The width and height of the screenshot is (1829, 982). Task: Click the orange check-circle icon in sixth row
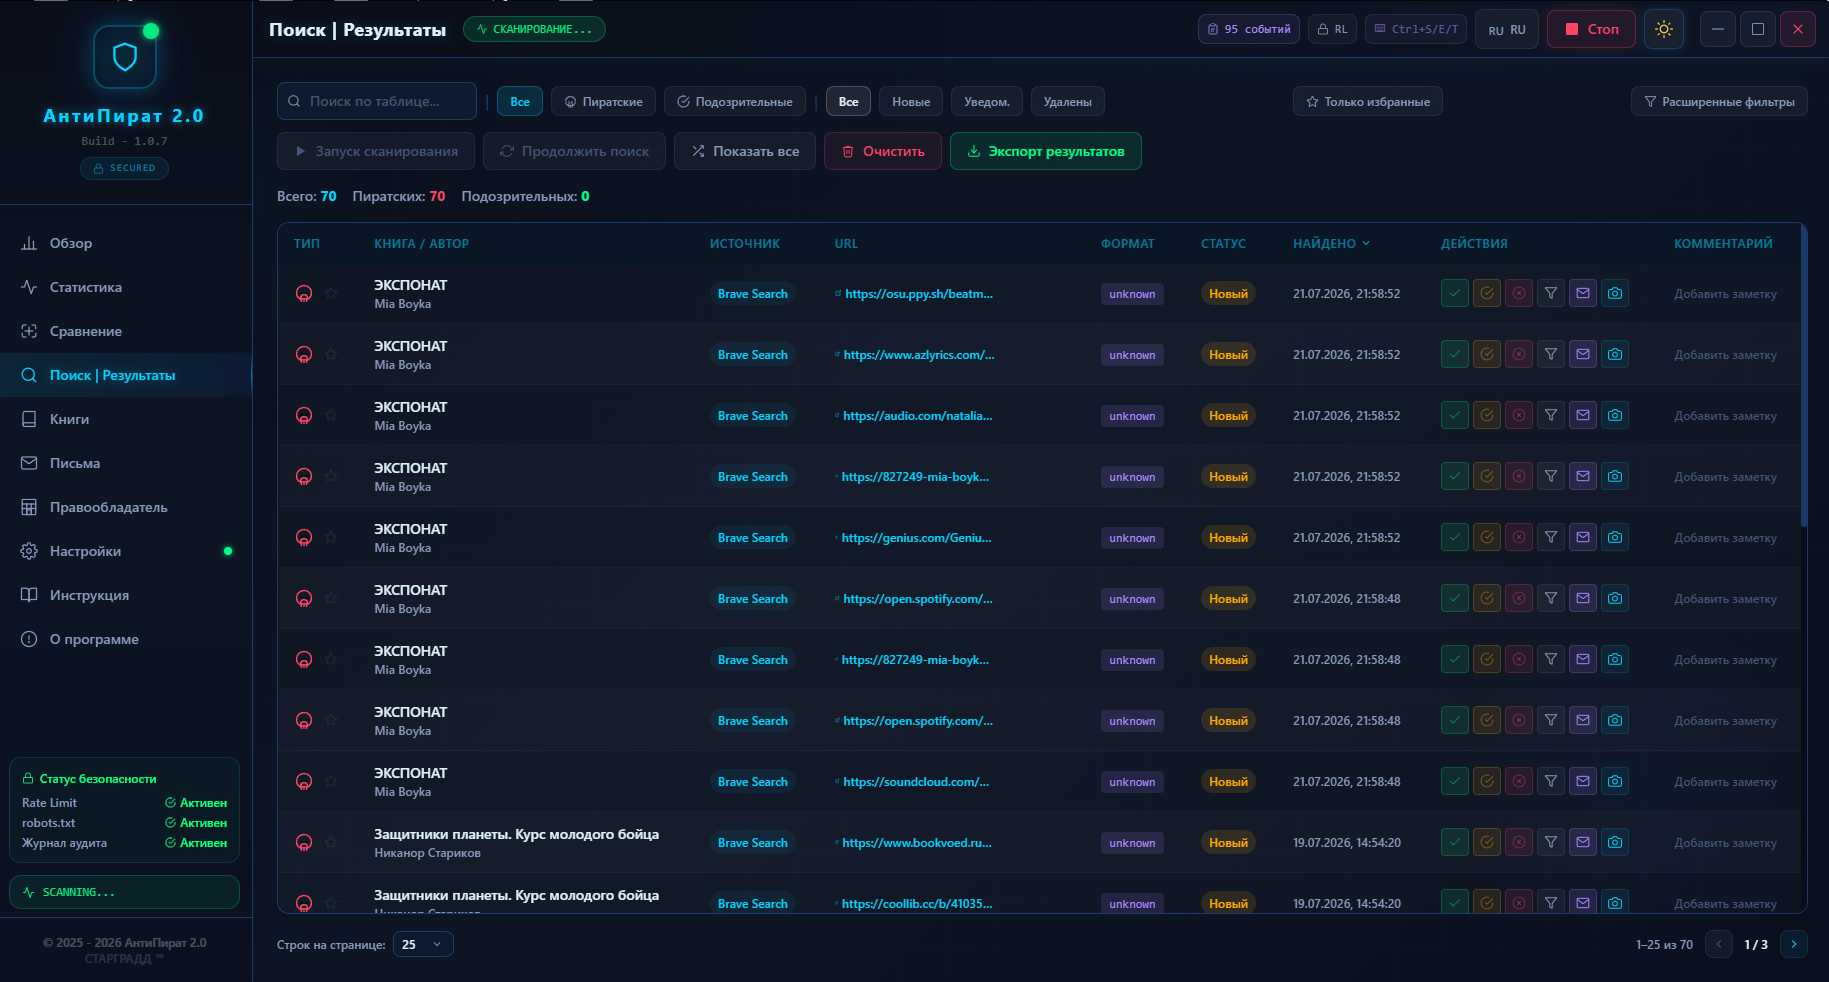point(1487,598)
